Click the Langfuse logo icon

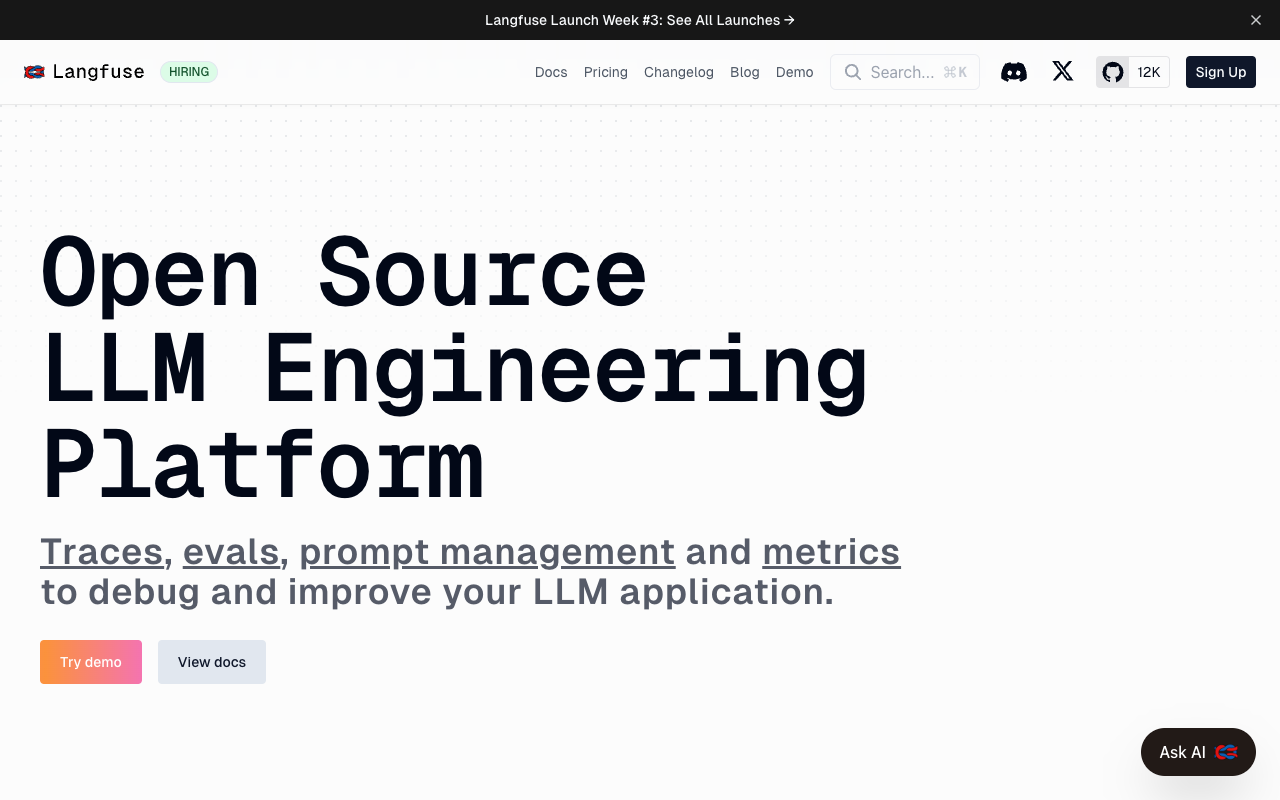point(34,72)
